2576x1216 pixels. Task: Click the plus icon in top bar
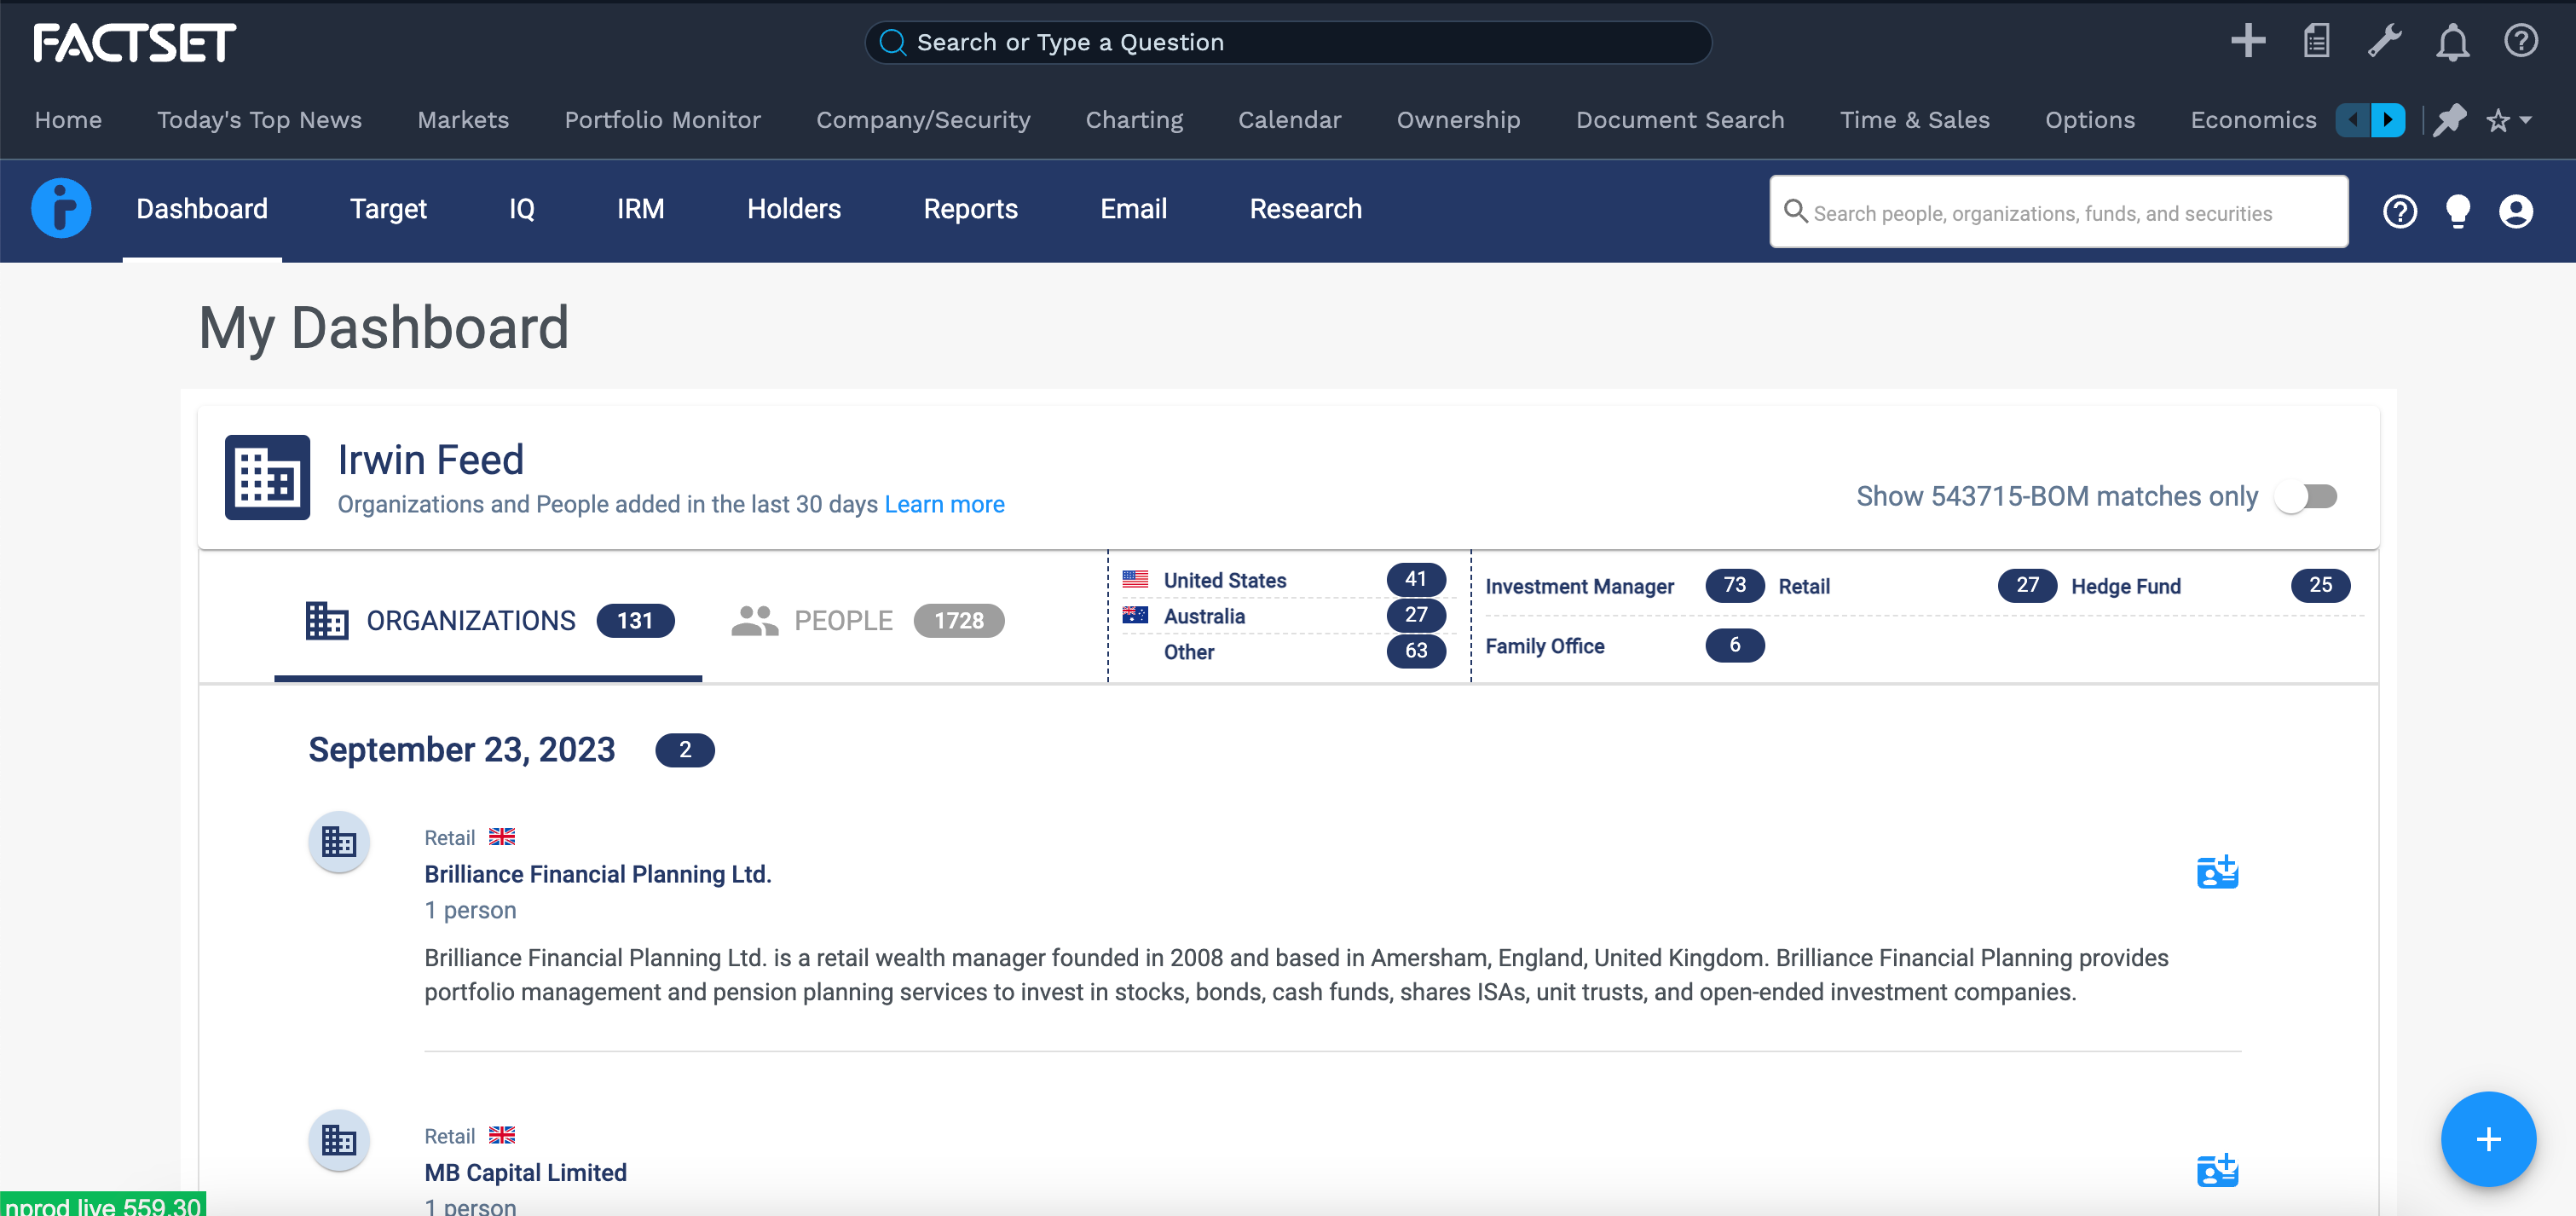click(x=2247, y=42)
